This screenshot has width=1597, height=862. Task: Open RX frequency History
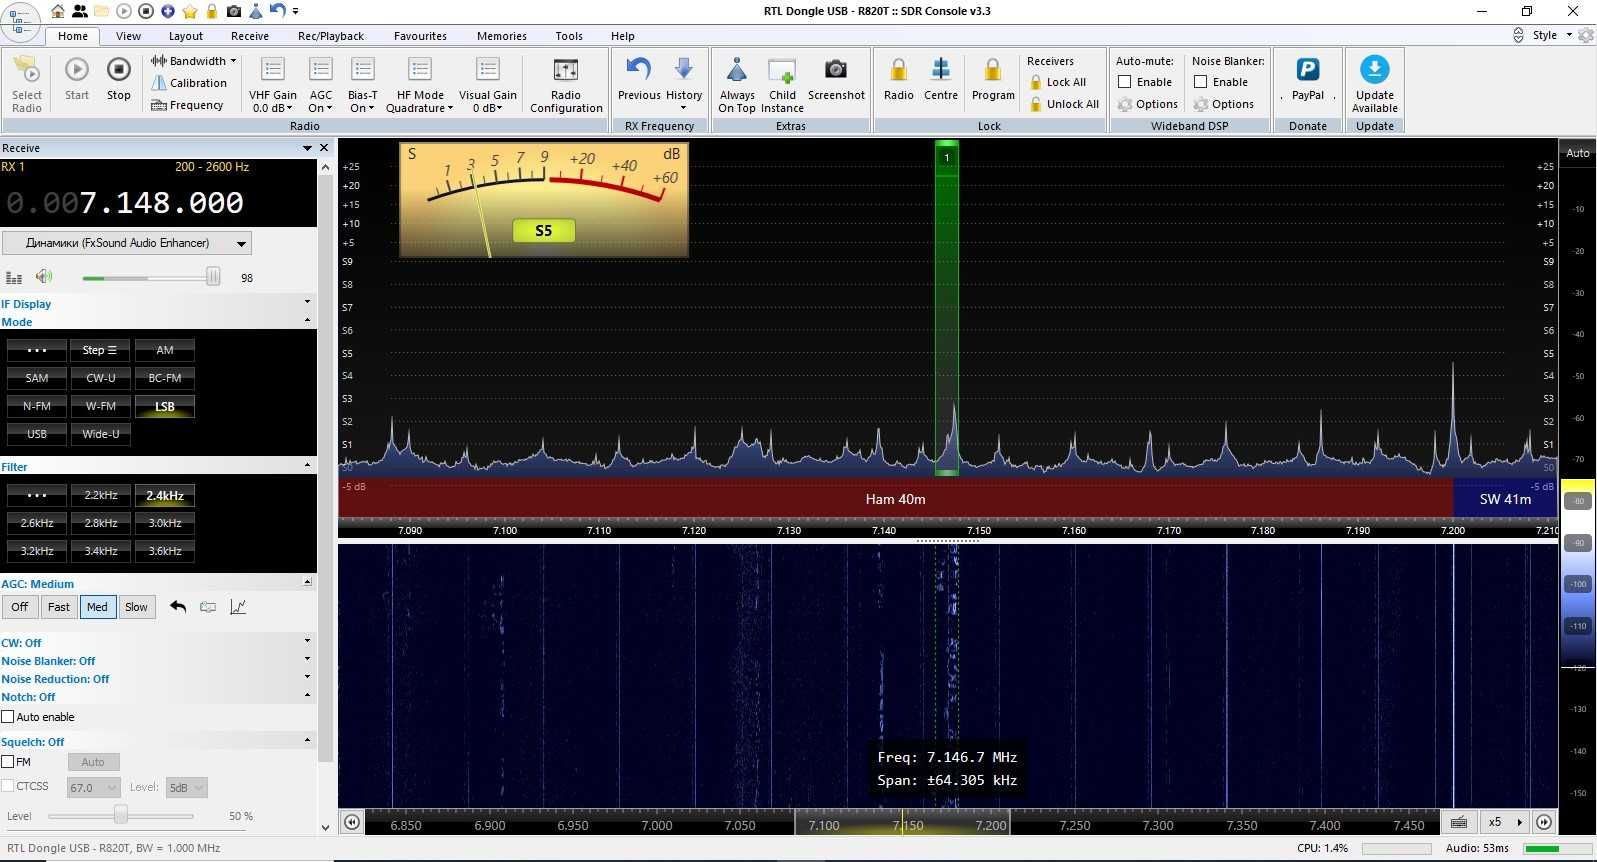pos(684,83)
